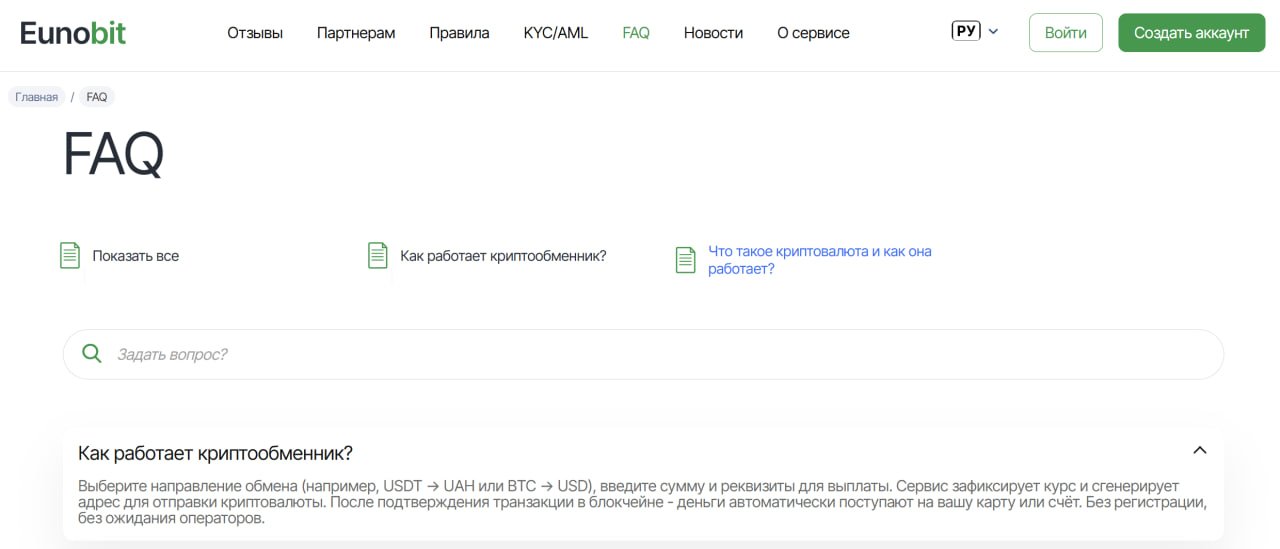Click the document icon beside Как работает криптообменник

point(378,255)
